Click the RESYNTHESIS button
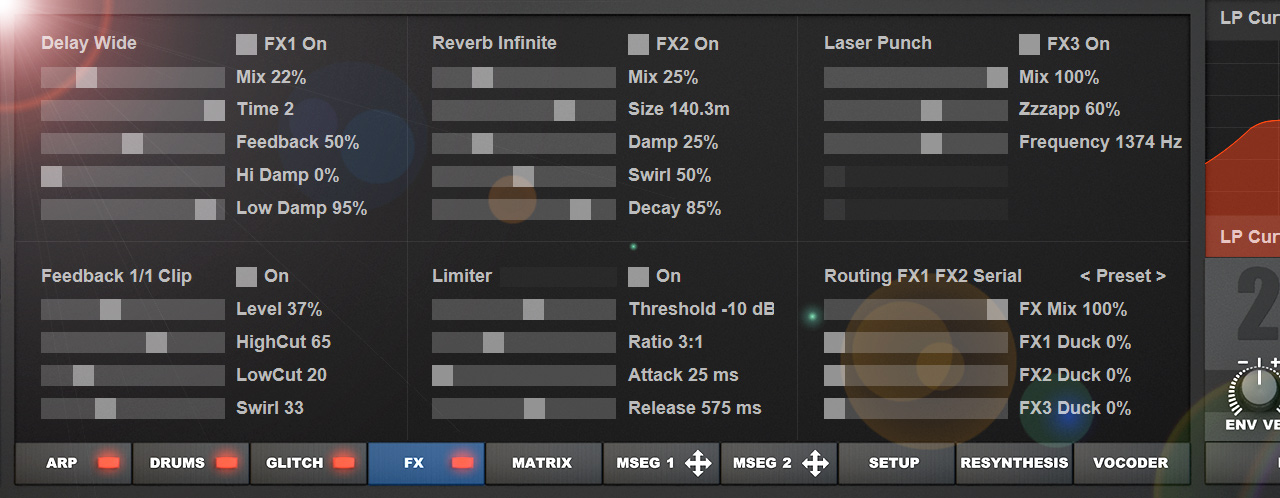This screenshot has width=1280, height=498. point(1014,463)
